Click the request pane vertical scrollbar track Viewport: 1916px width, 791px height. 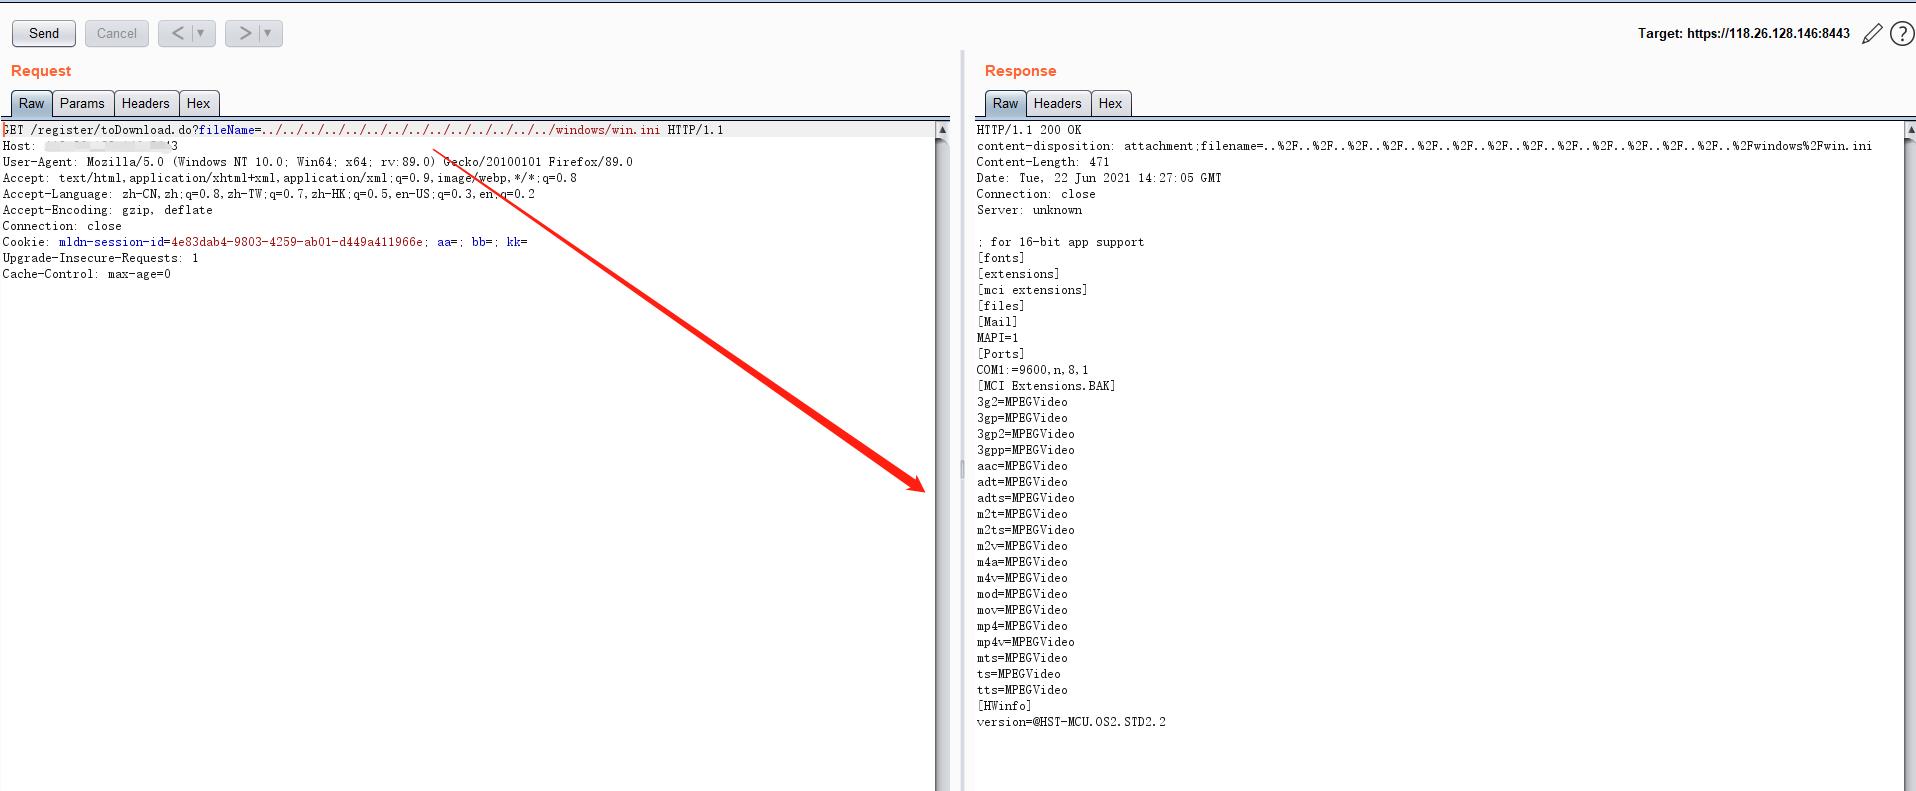pyautogui.click(x=942, y=465)
